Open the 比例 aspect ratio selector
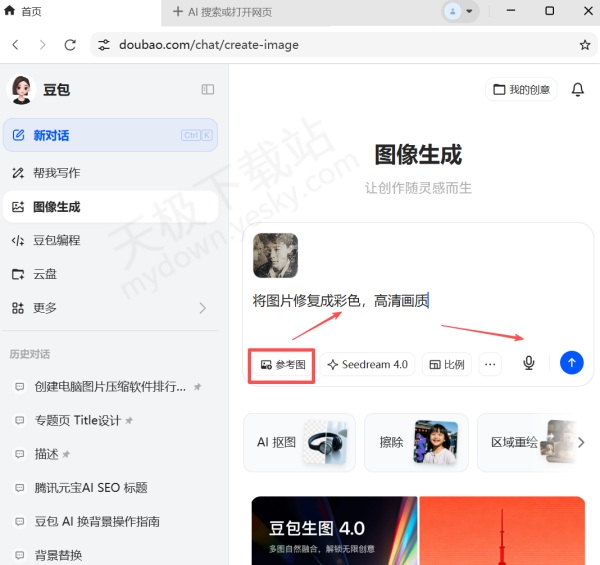The height and width of the screenshot is (565, 600). click(x=446, y=364)
